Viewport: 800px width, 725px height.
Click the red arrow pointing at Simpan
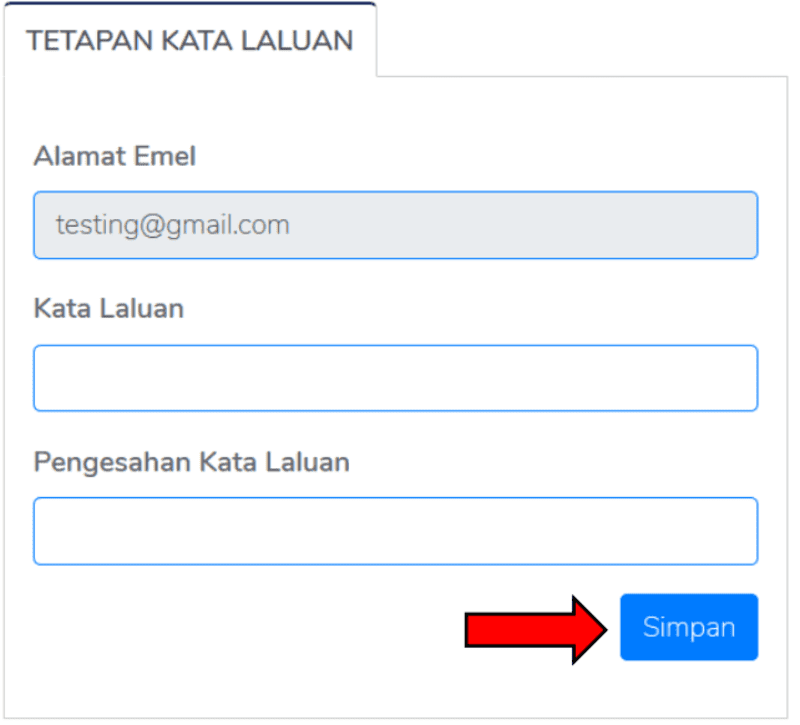click(x=536, y=630)
